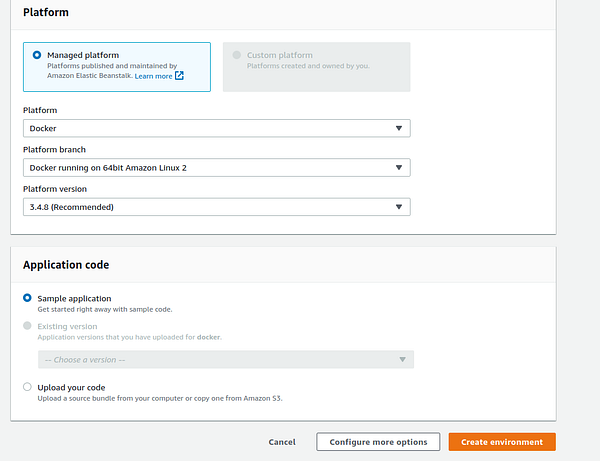Viewport: 600px width, 461px height.
Task: Select the Custom platform radio button
Action: click(x=237, y=55)
